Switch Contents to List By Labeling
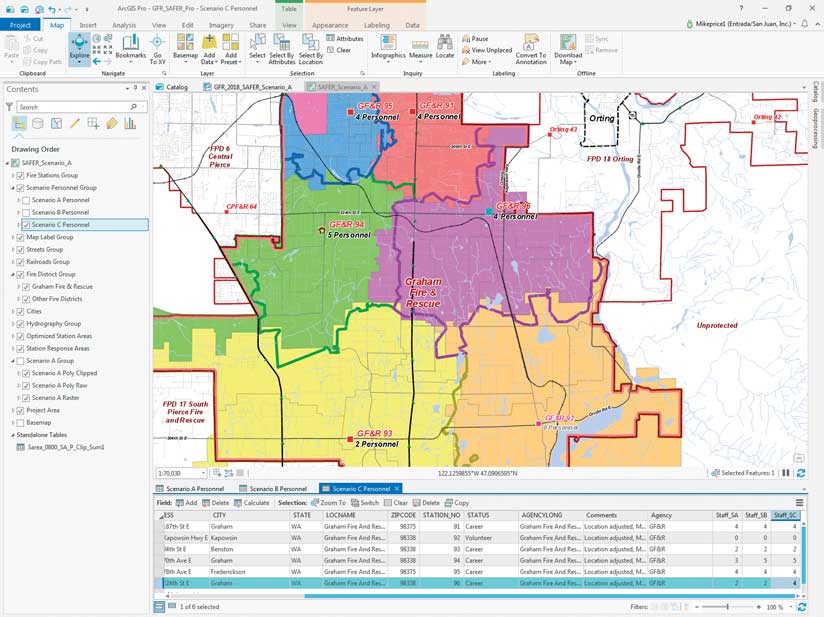Viewport: 824px width, 617px height. click(111, 124)
